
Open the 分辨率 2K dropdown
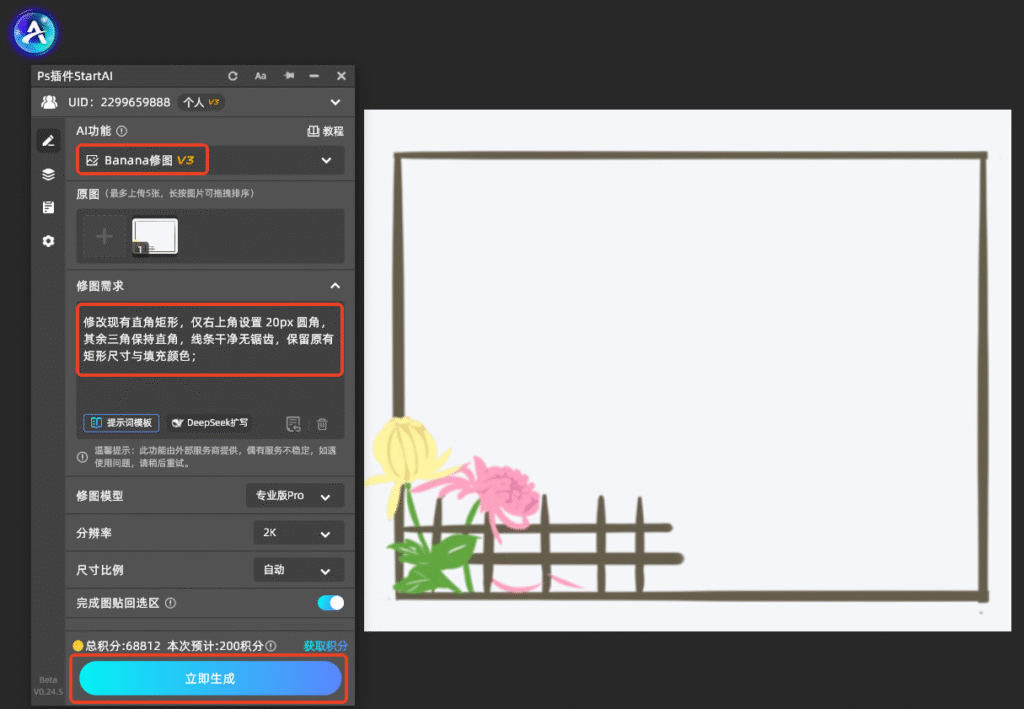pos(298,533)
